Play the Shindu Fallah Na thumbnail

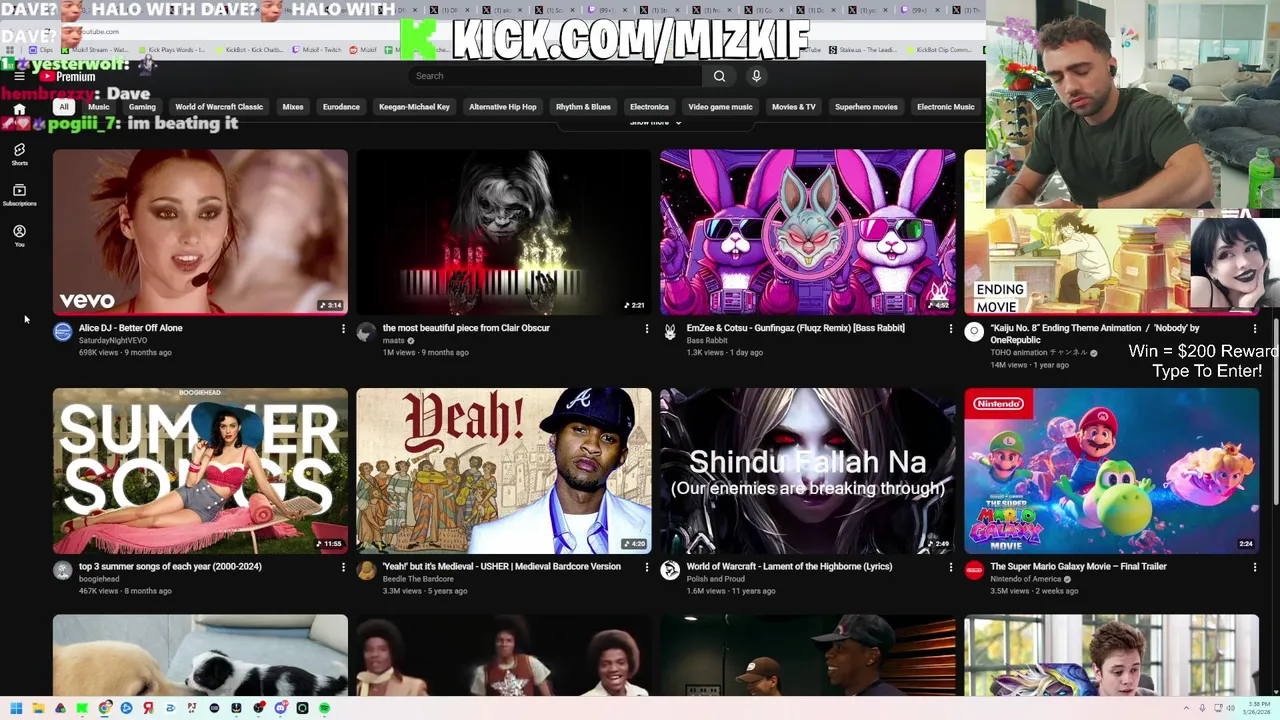point(808,471)
